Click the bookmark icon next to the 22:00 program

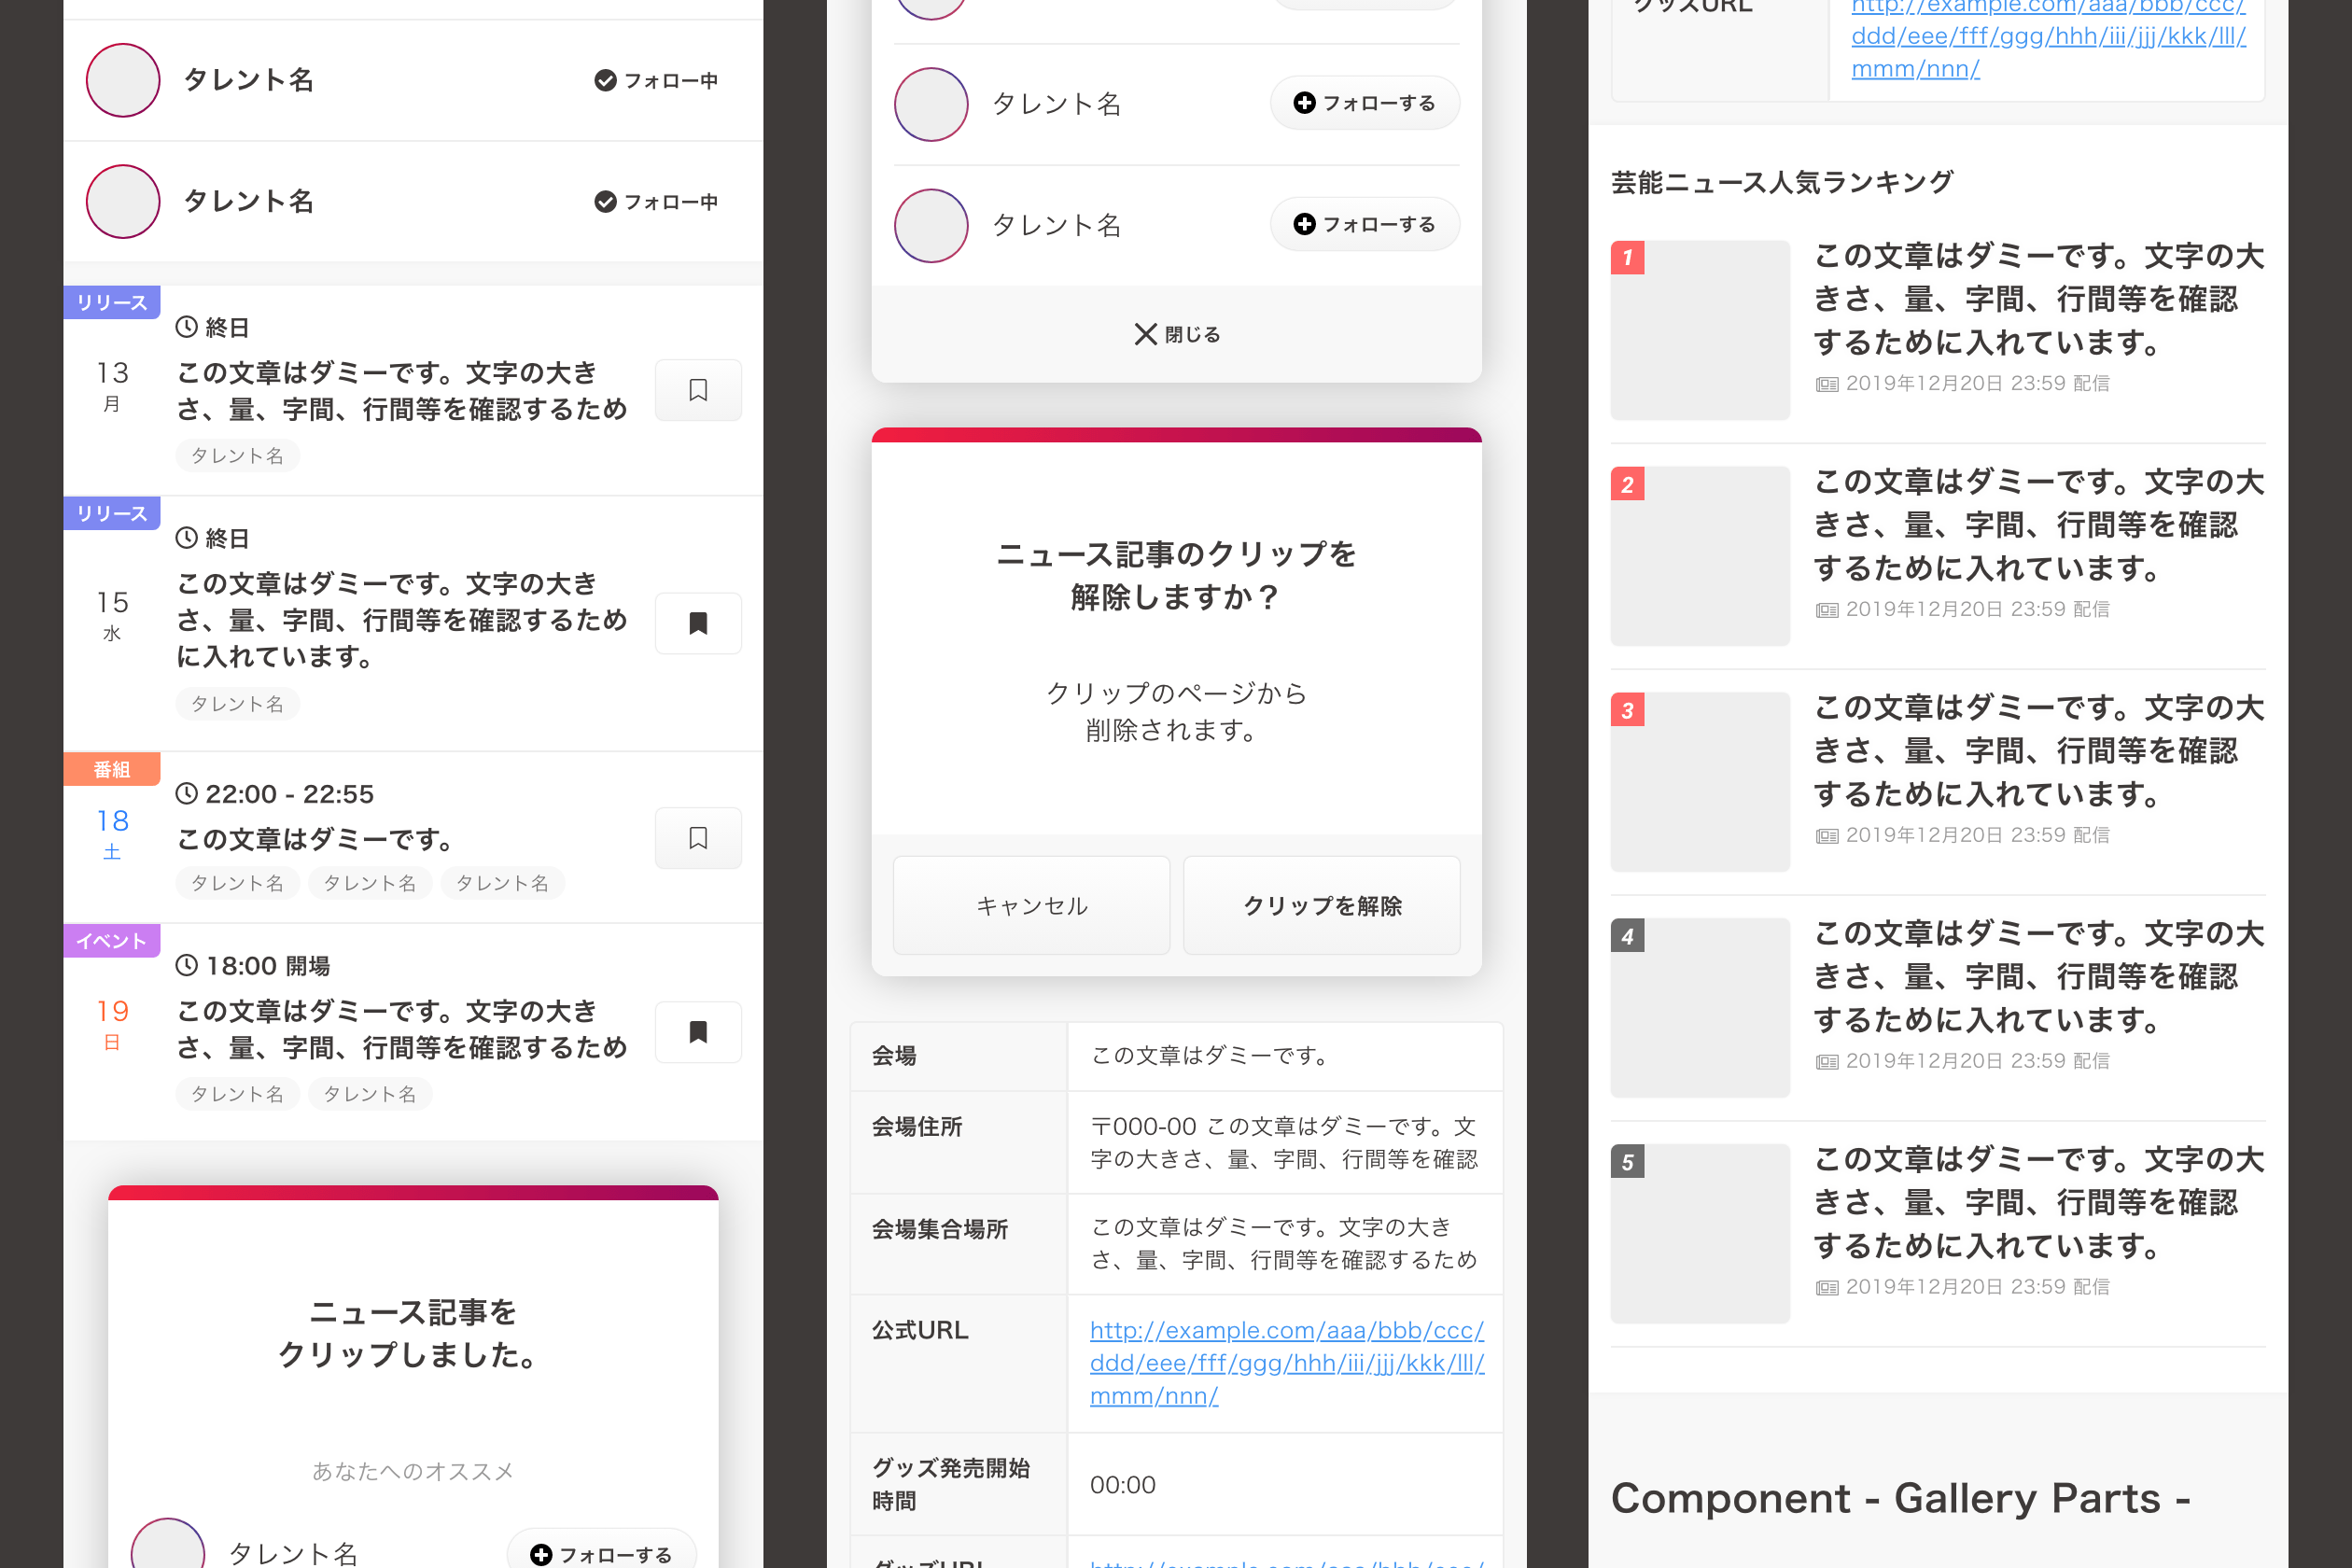[697, 838]
